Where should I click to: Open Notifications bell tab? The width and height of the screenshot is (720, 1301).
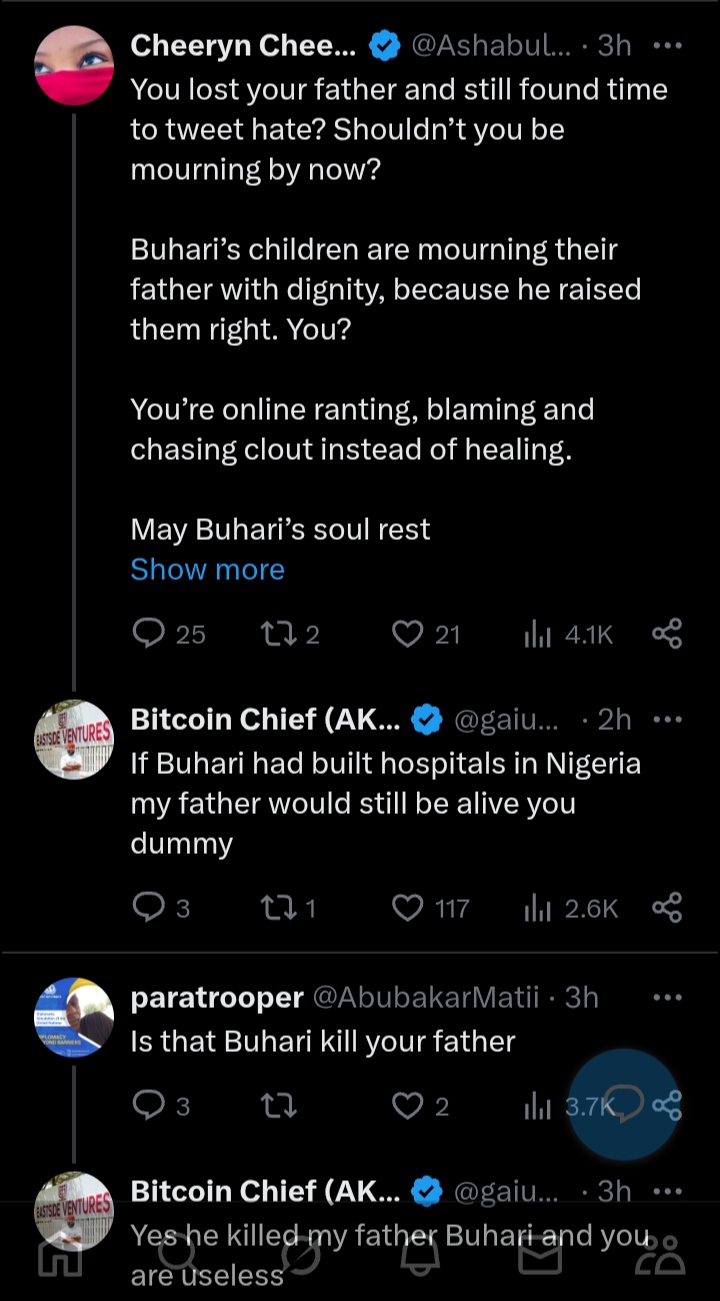[x=420, y=1256]
